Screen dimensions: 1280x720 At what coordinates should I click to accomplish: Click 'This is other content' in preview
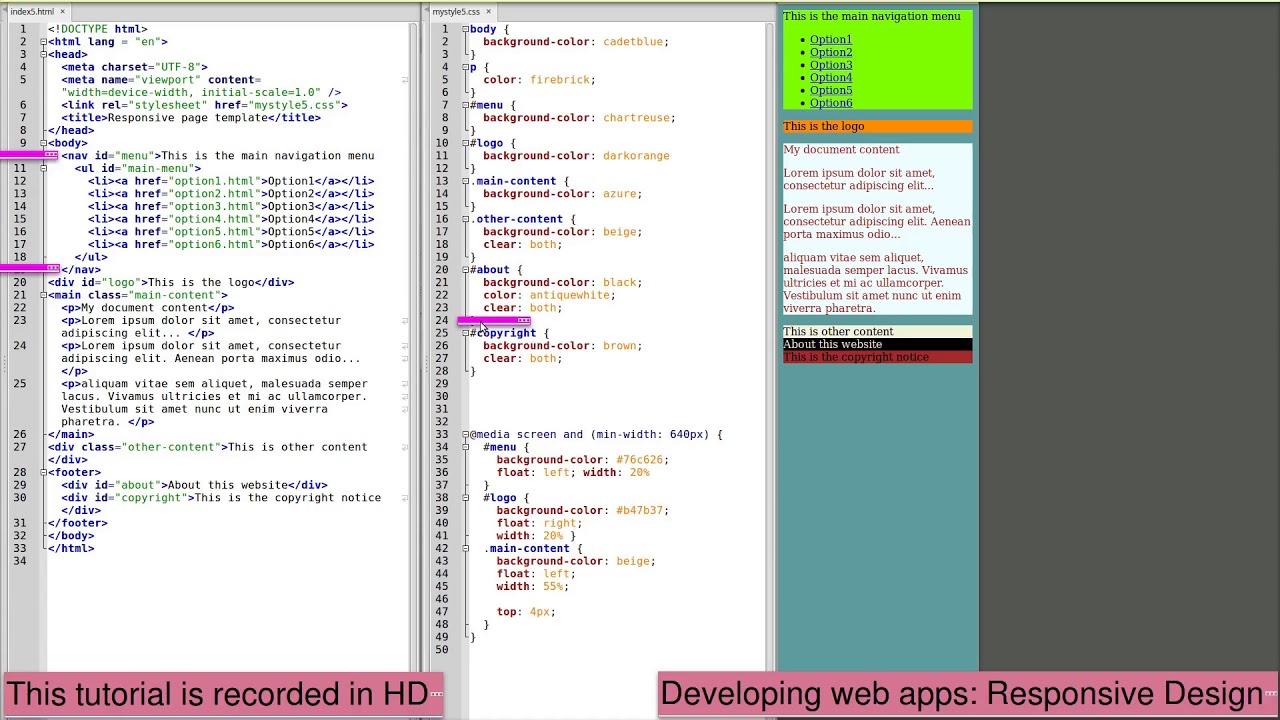tap(838, 332)
